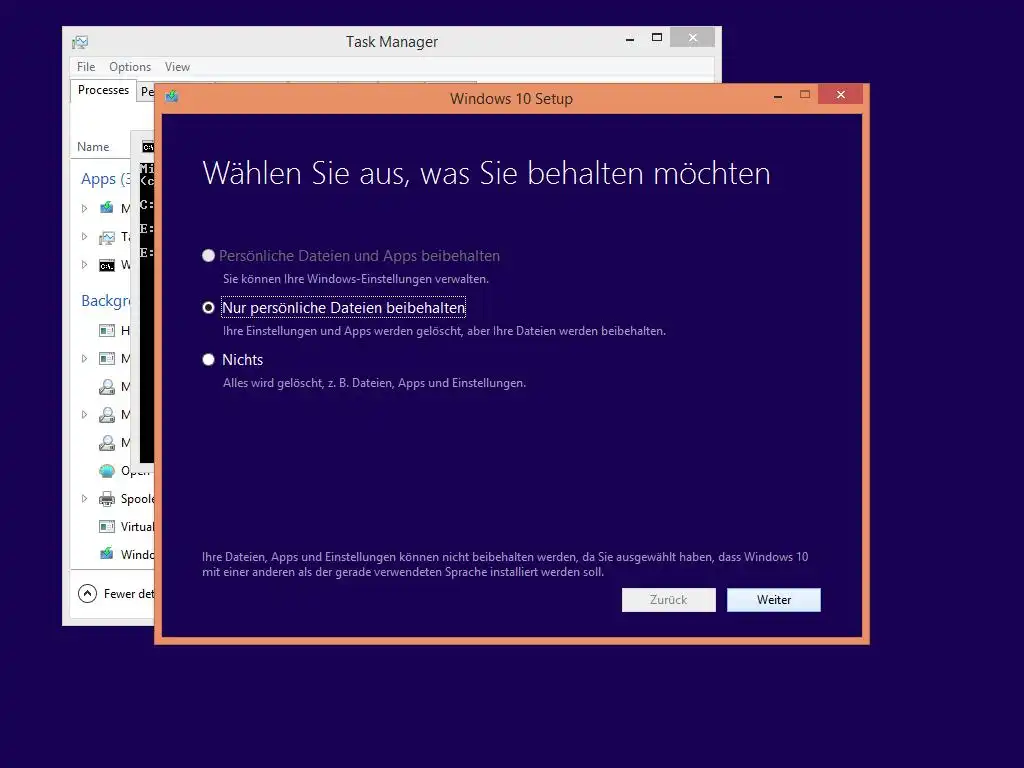
Task: Select 'Nur persönliche Dateien beibehalten' radio button
Action: coord(208,308)
